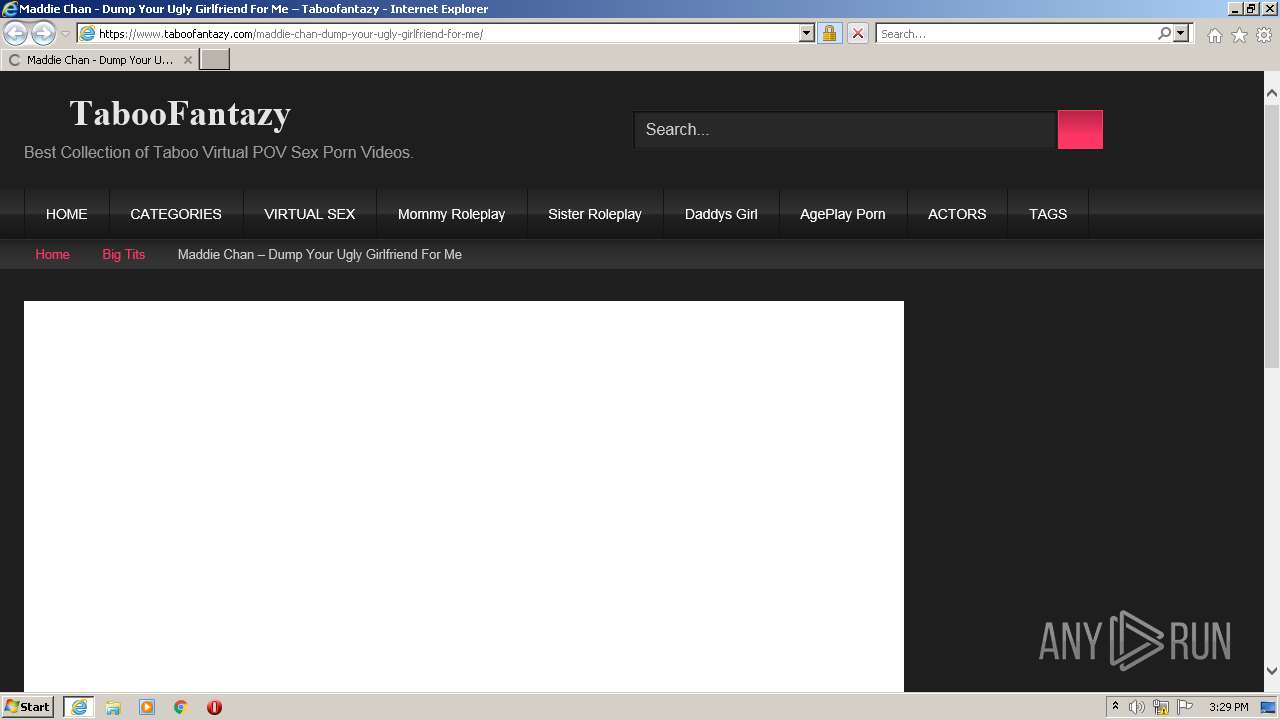Click the browser Back arrow button
The height and width of the screenshot is (720, 1280).
coord(16,34)
